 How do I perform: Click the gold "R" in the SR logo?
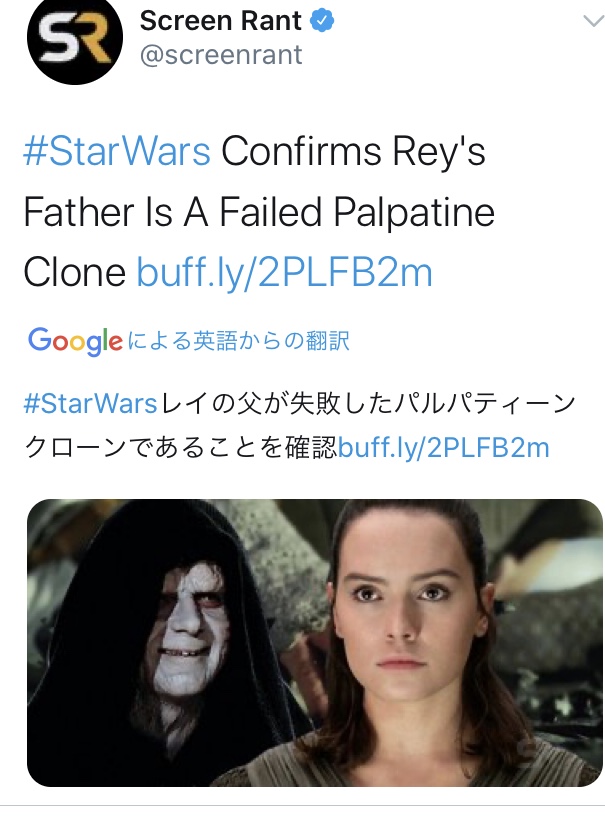90,40
